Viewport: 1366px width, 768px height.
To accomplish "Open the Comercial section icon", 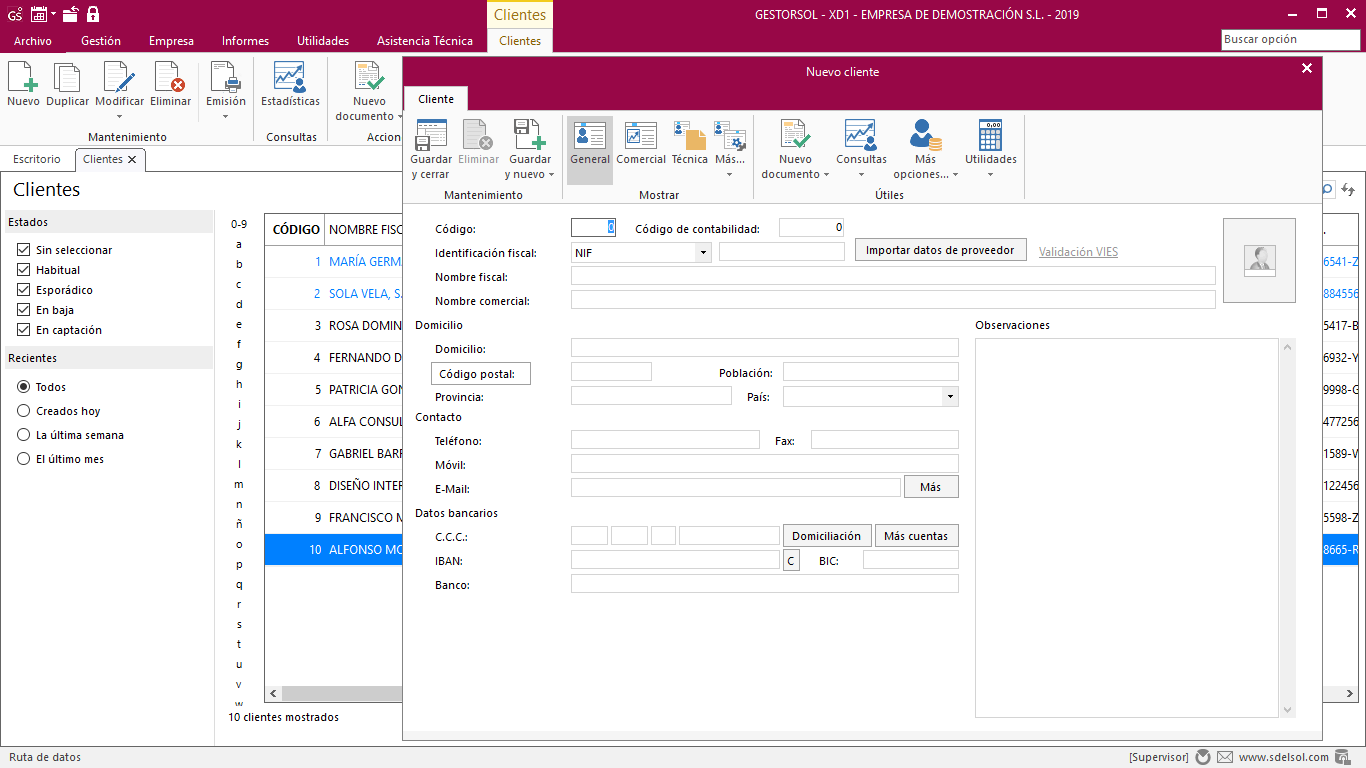I will (x=640, y=135).
